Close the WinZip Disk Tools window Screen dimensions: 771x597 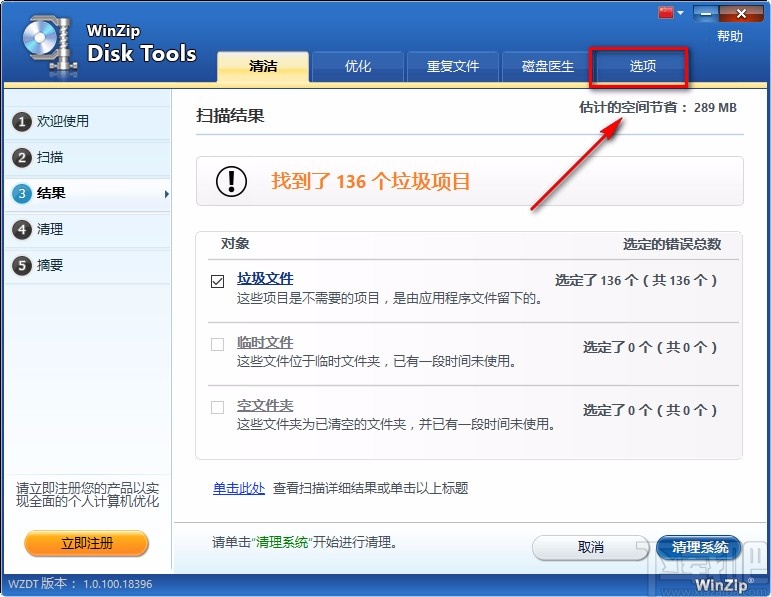tap(741, 14)
